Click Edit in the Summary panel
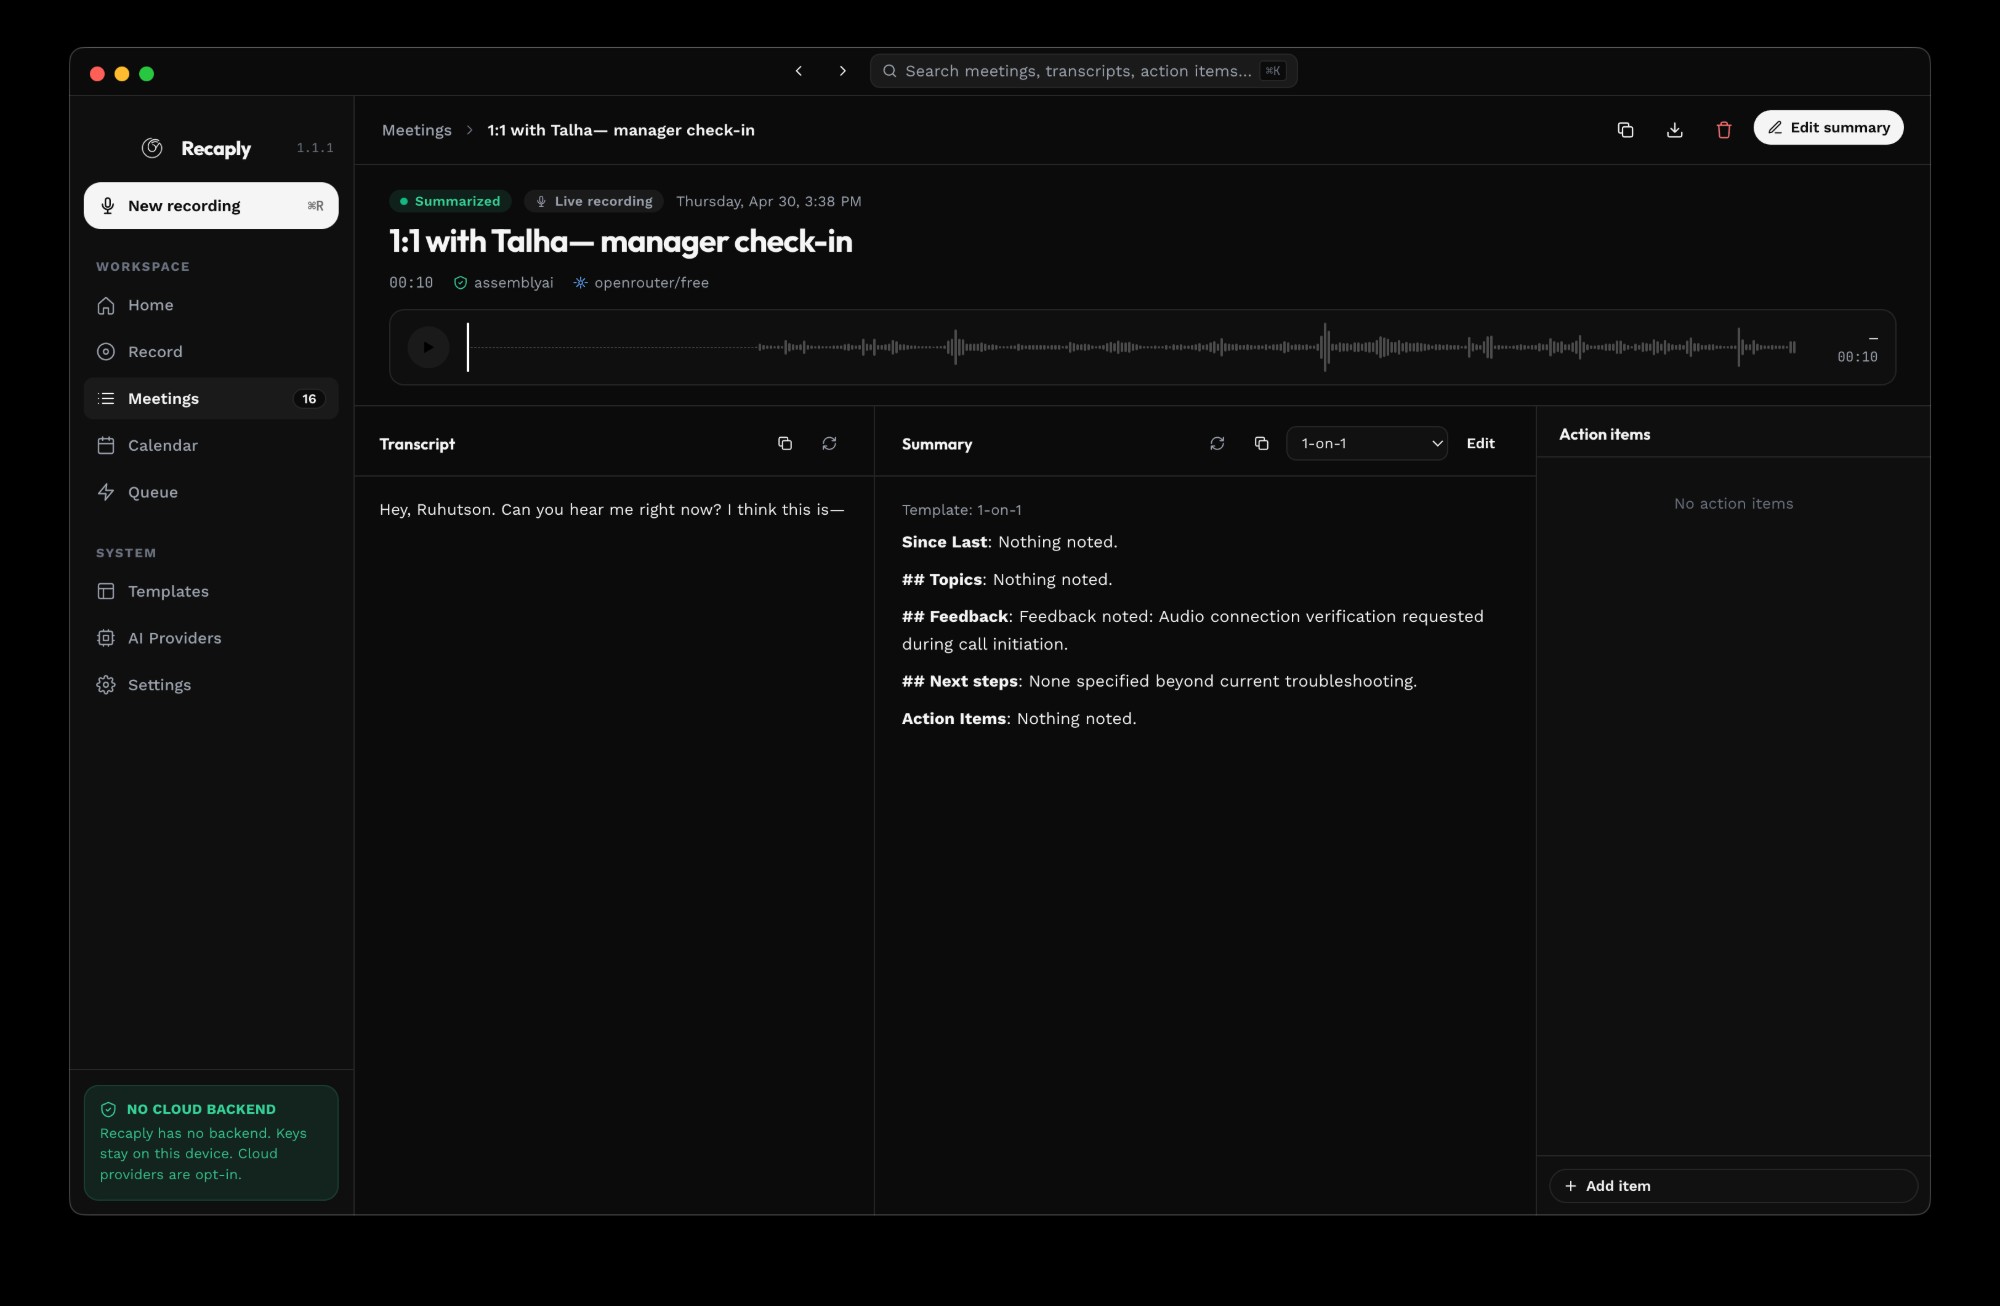2000x1306 pixels. [x=1480, y=443]
